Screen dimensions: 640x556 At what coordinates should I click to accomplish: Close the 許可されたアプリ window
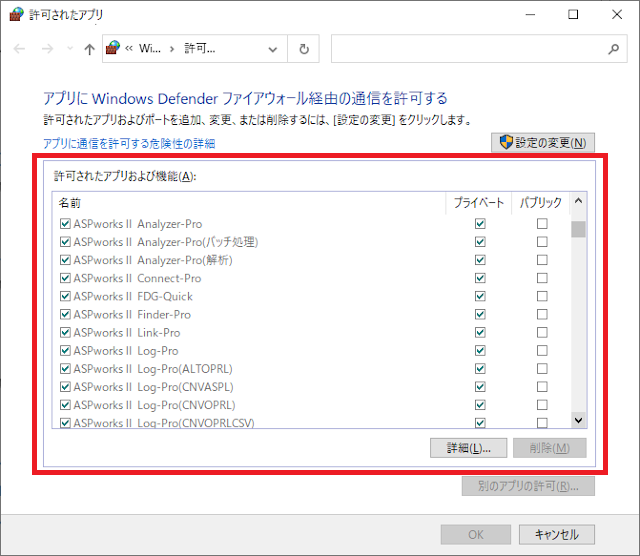pyautogui.click(x=617, y=15)
